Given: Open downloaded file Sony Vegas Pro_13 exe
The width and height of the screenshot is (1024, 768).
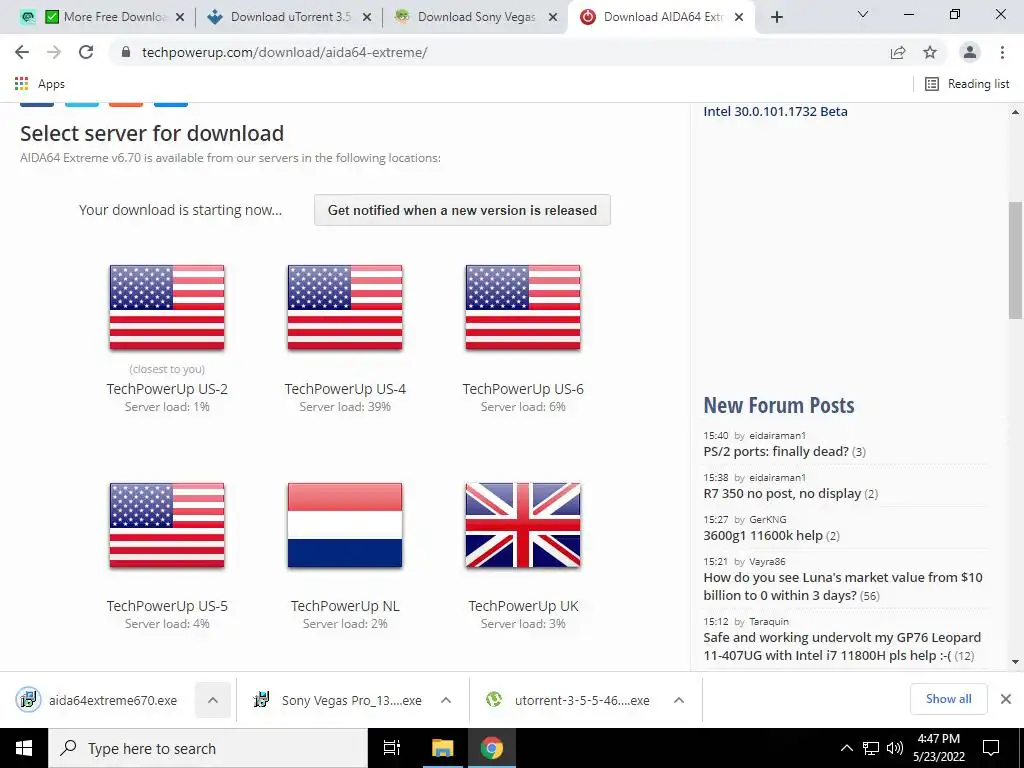Looking at the screenshot, I should pyautogui.click(x=351, y=700).
